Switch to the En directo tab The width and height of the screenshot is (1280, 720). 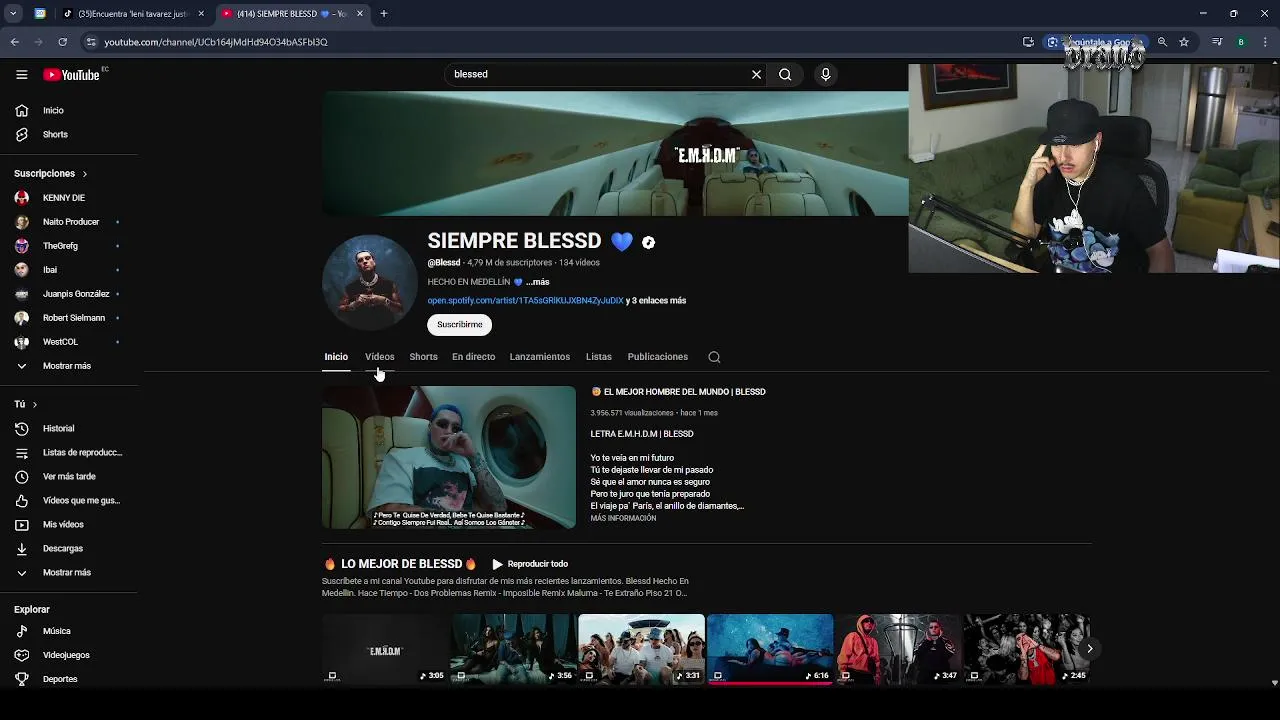473,357
